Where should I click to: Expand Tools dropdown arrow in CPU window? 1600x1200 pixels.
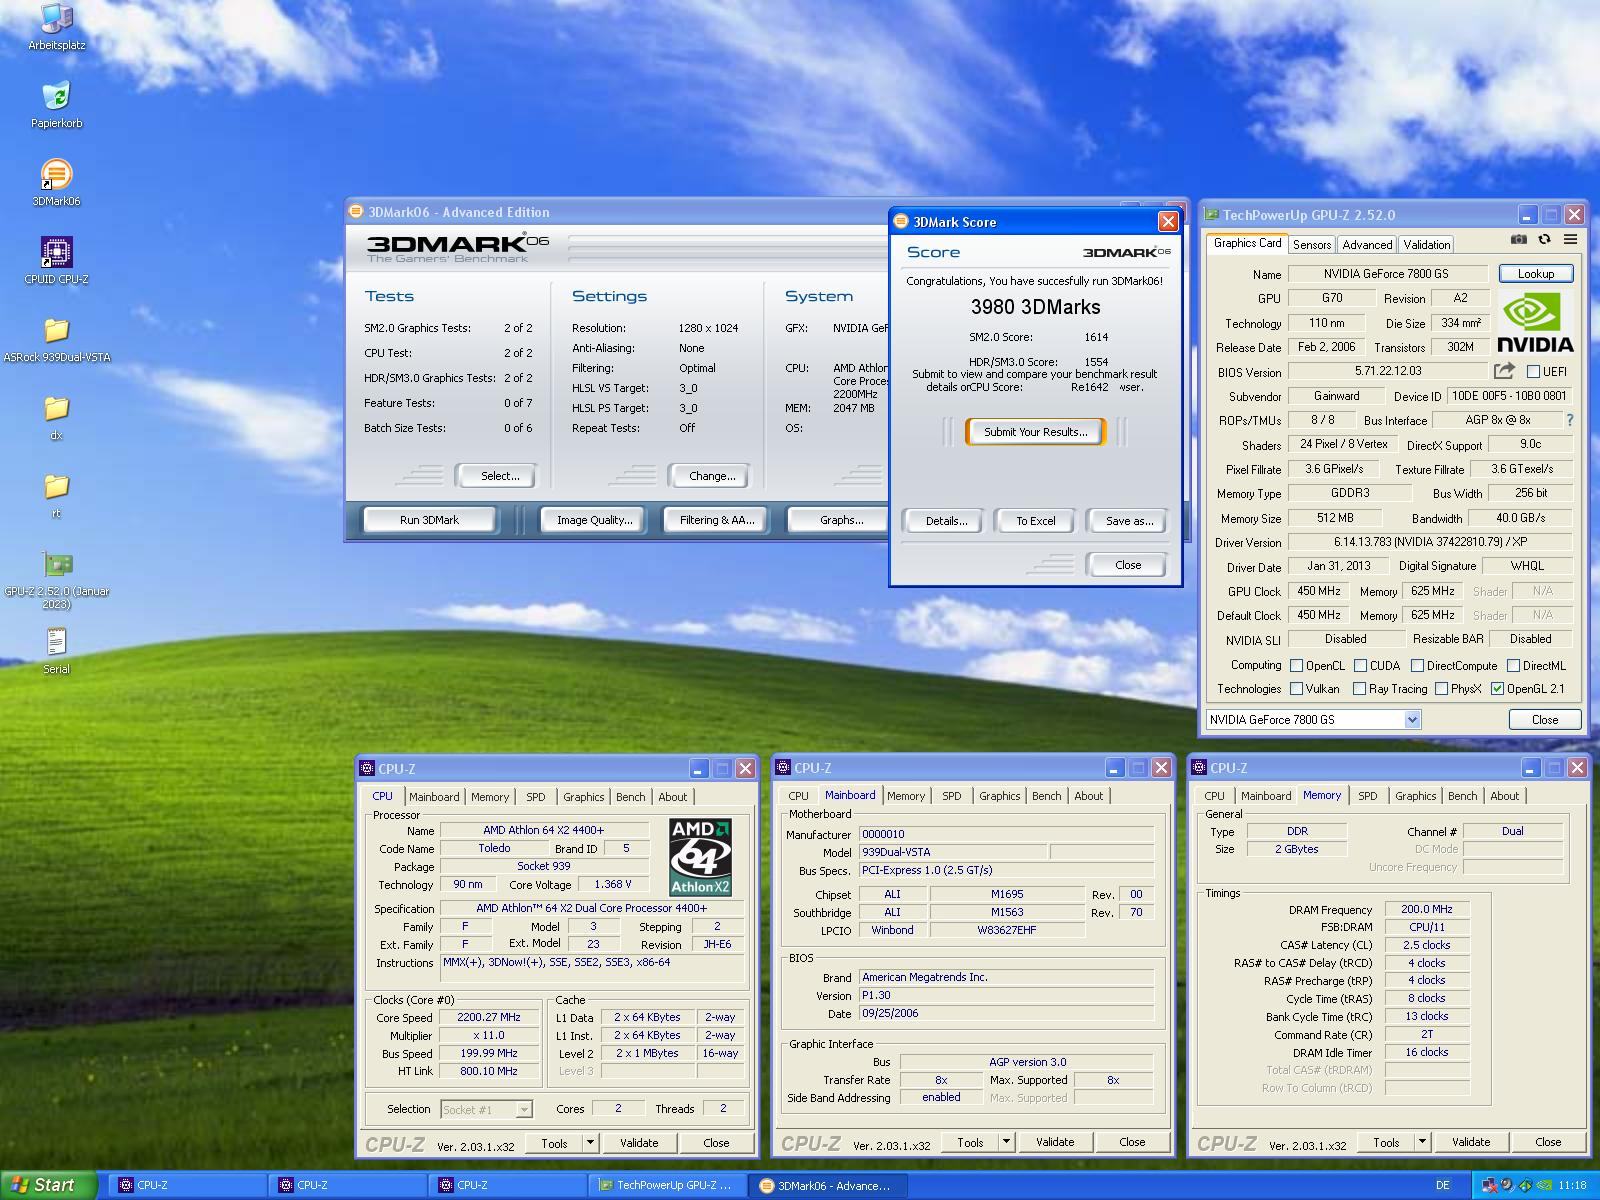click(x=590, y=1142)
